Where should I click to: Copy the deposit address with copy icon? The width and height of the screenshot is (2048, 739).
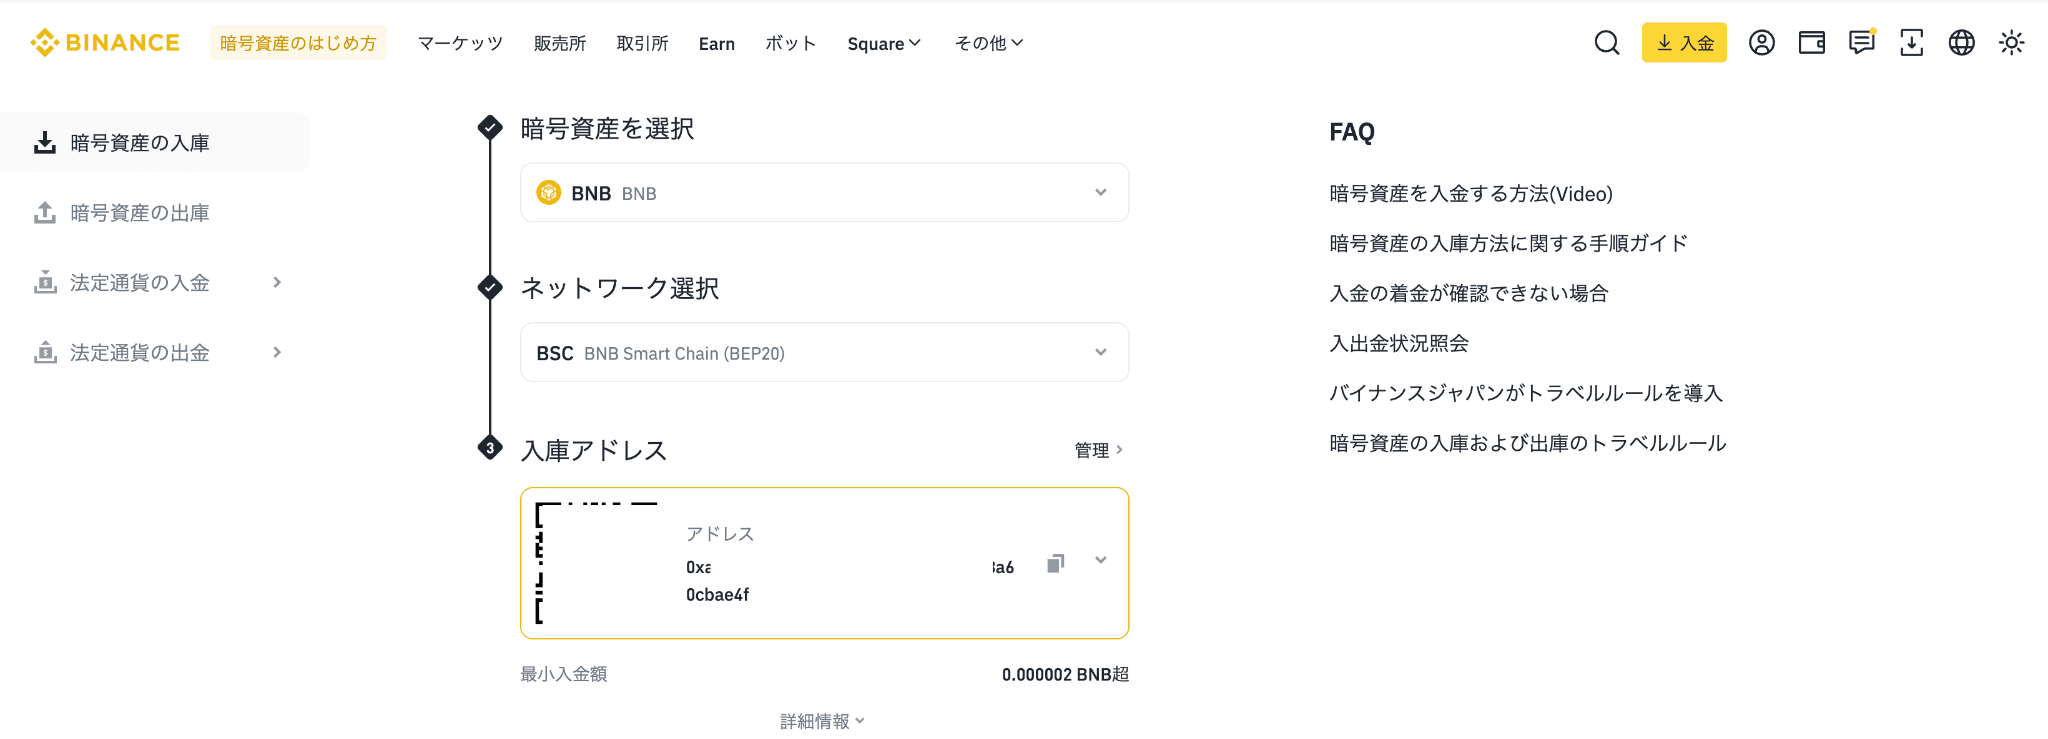pos(1055,564)
